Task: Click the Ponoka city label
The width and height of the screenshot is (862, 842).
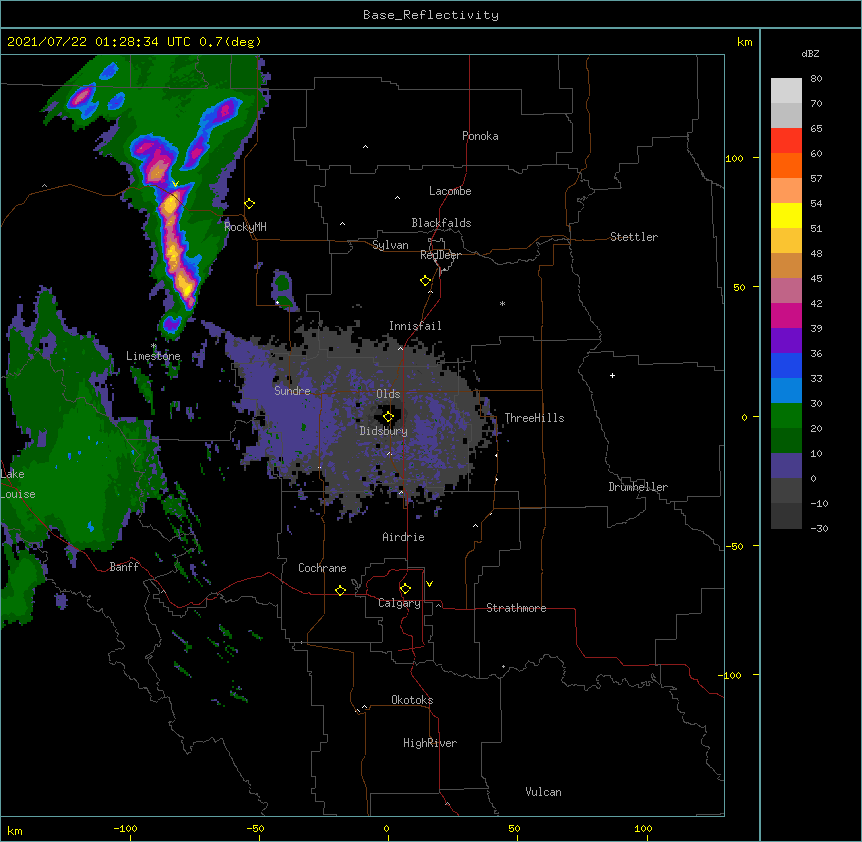Action: tap(480, 136)
